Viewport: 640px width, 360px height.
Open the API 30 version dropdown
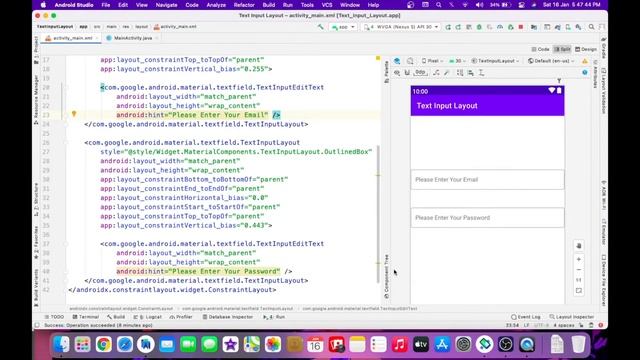pyautogui.click(x=458, y=61)
